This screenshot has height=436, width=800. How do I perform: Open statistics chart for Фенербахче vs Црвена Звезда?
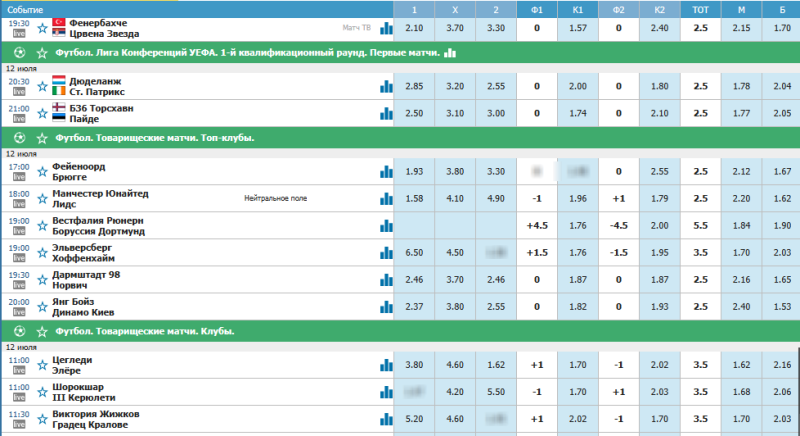click(x=385, y=28)
